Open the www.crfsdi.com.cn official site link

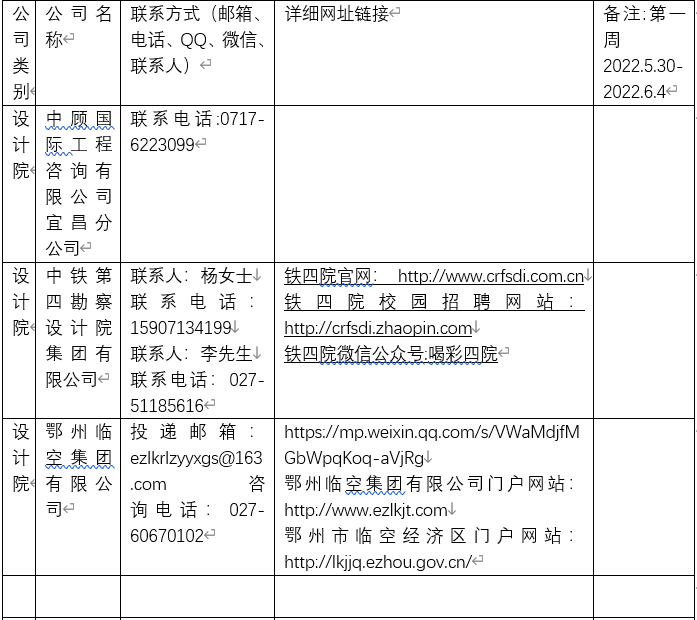pyautogui.click(x=490, y=276)
